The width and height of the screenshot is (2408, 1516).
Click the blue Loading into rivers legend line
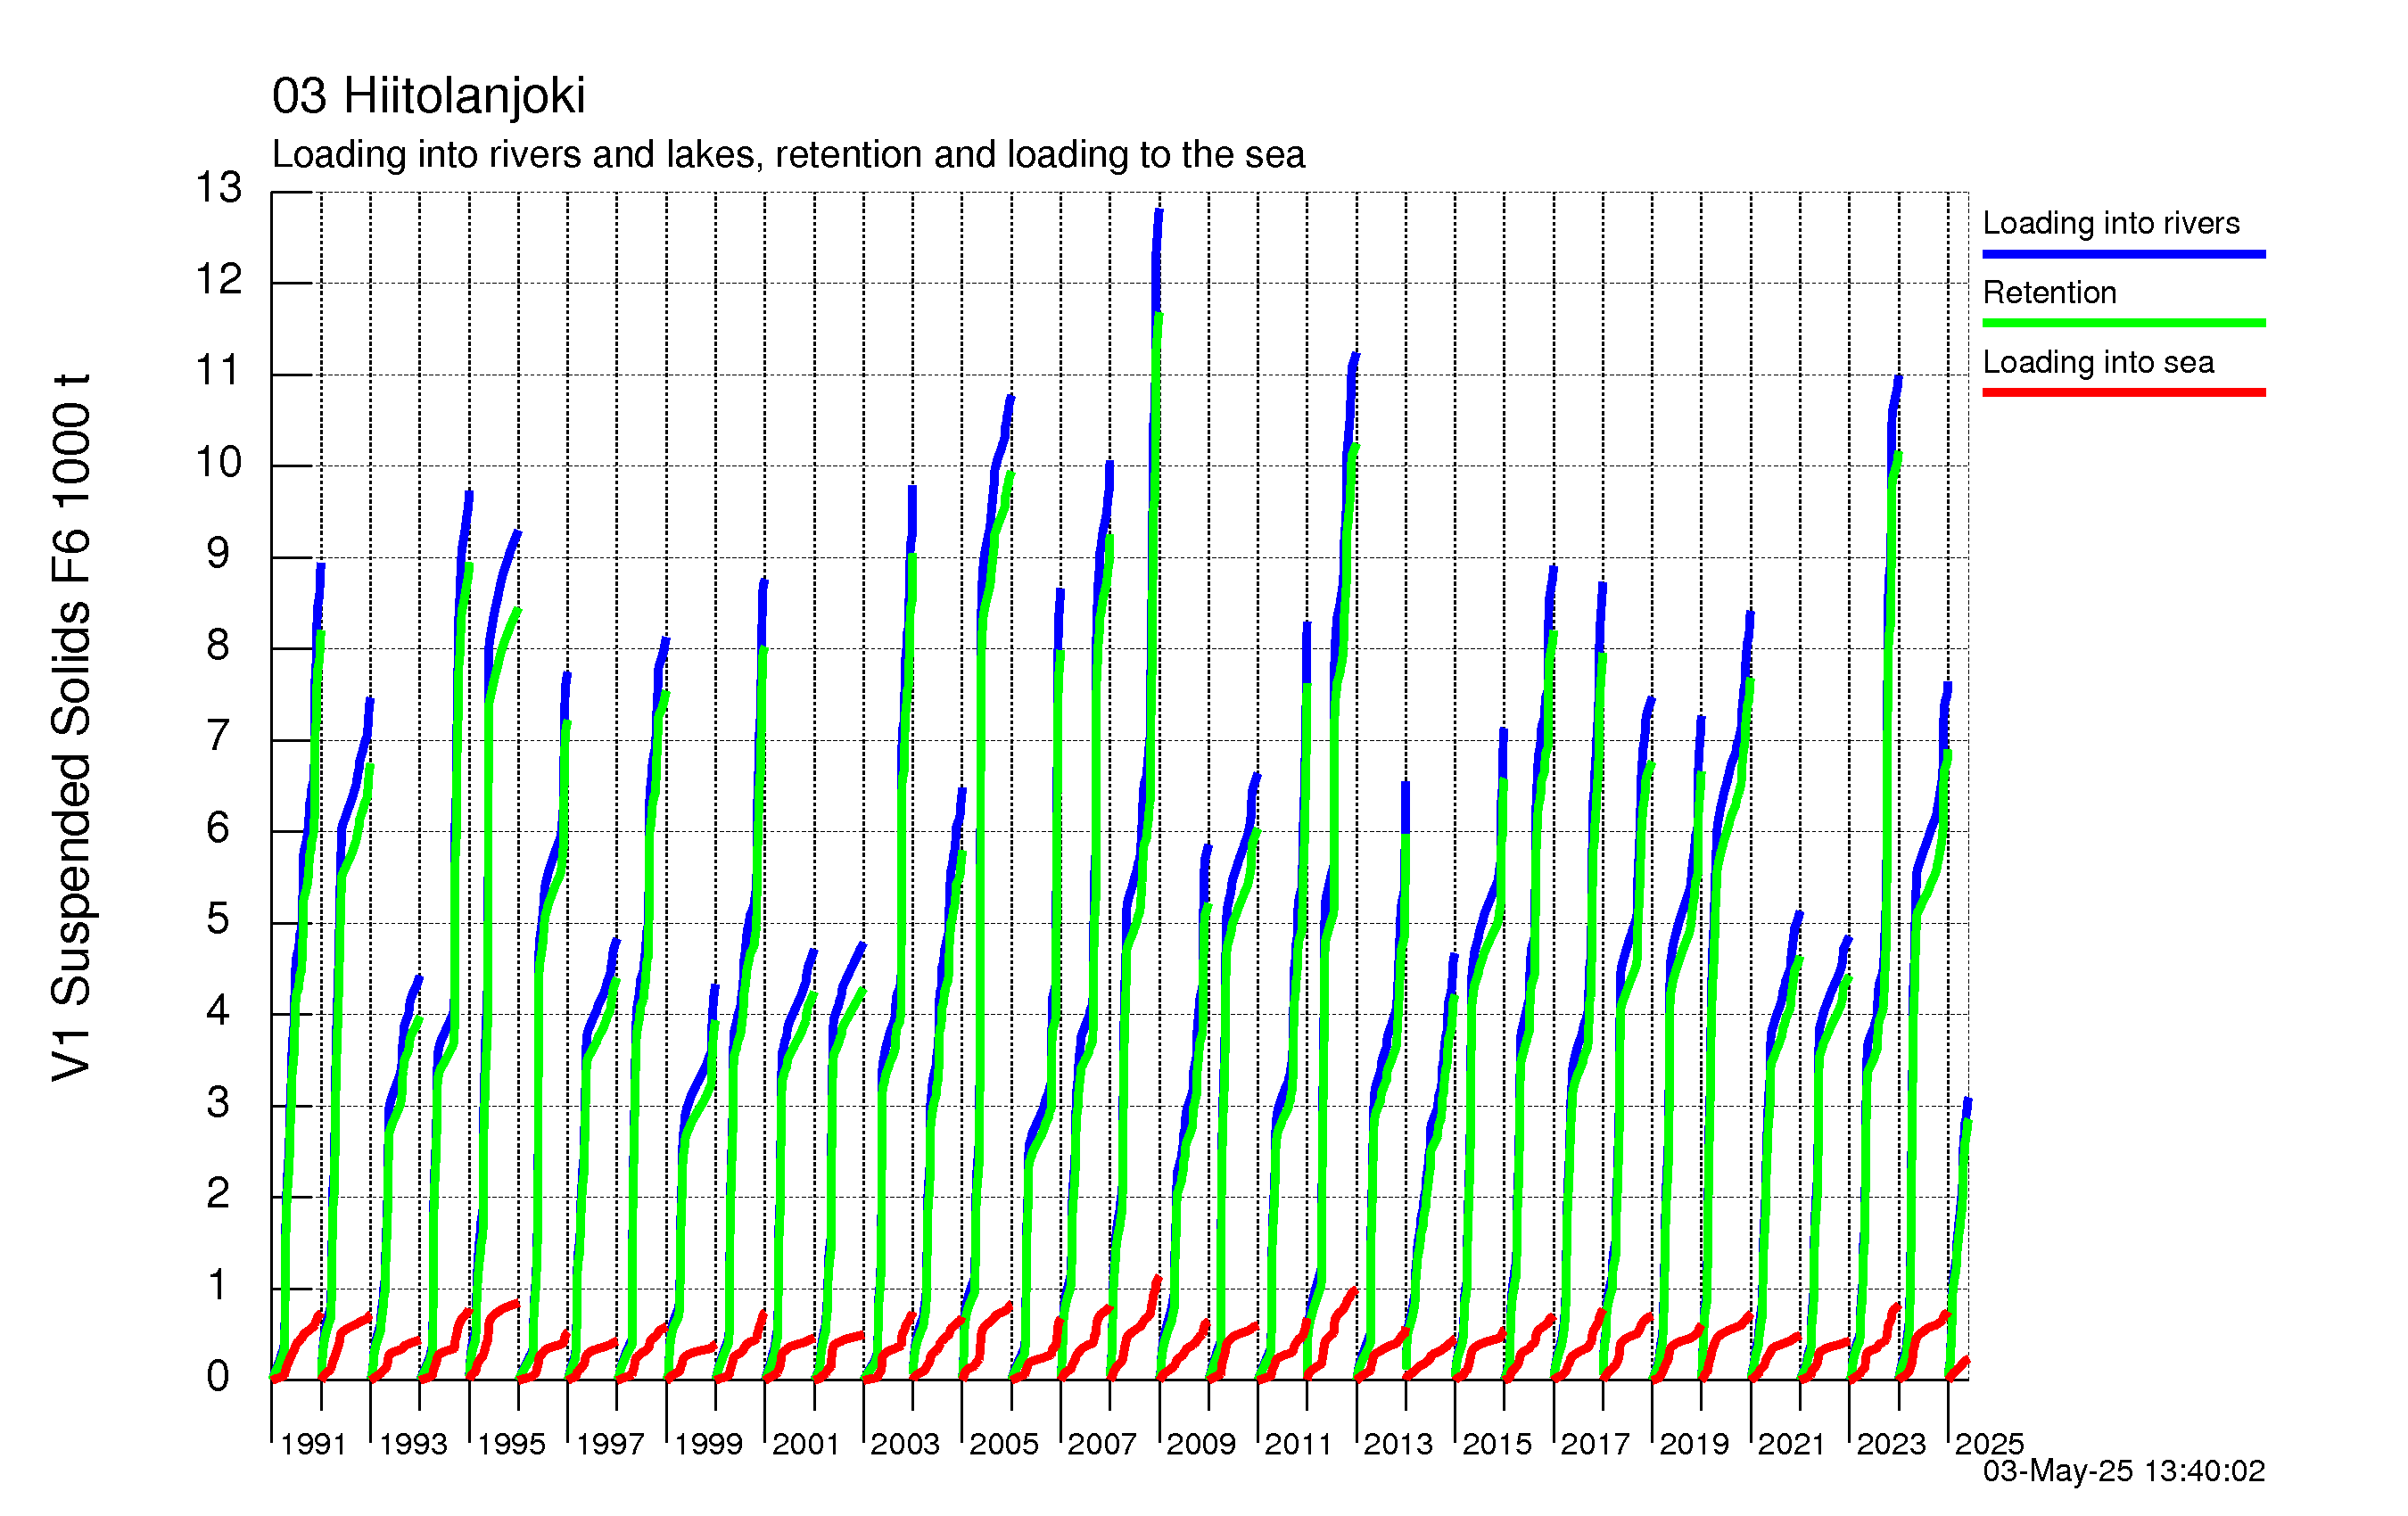pos(2123,254)
